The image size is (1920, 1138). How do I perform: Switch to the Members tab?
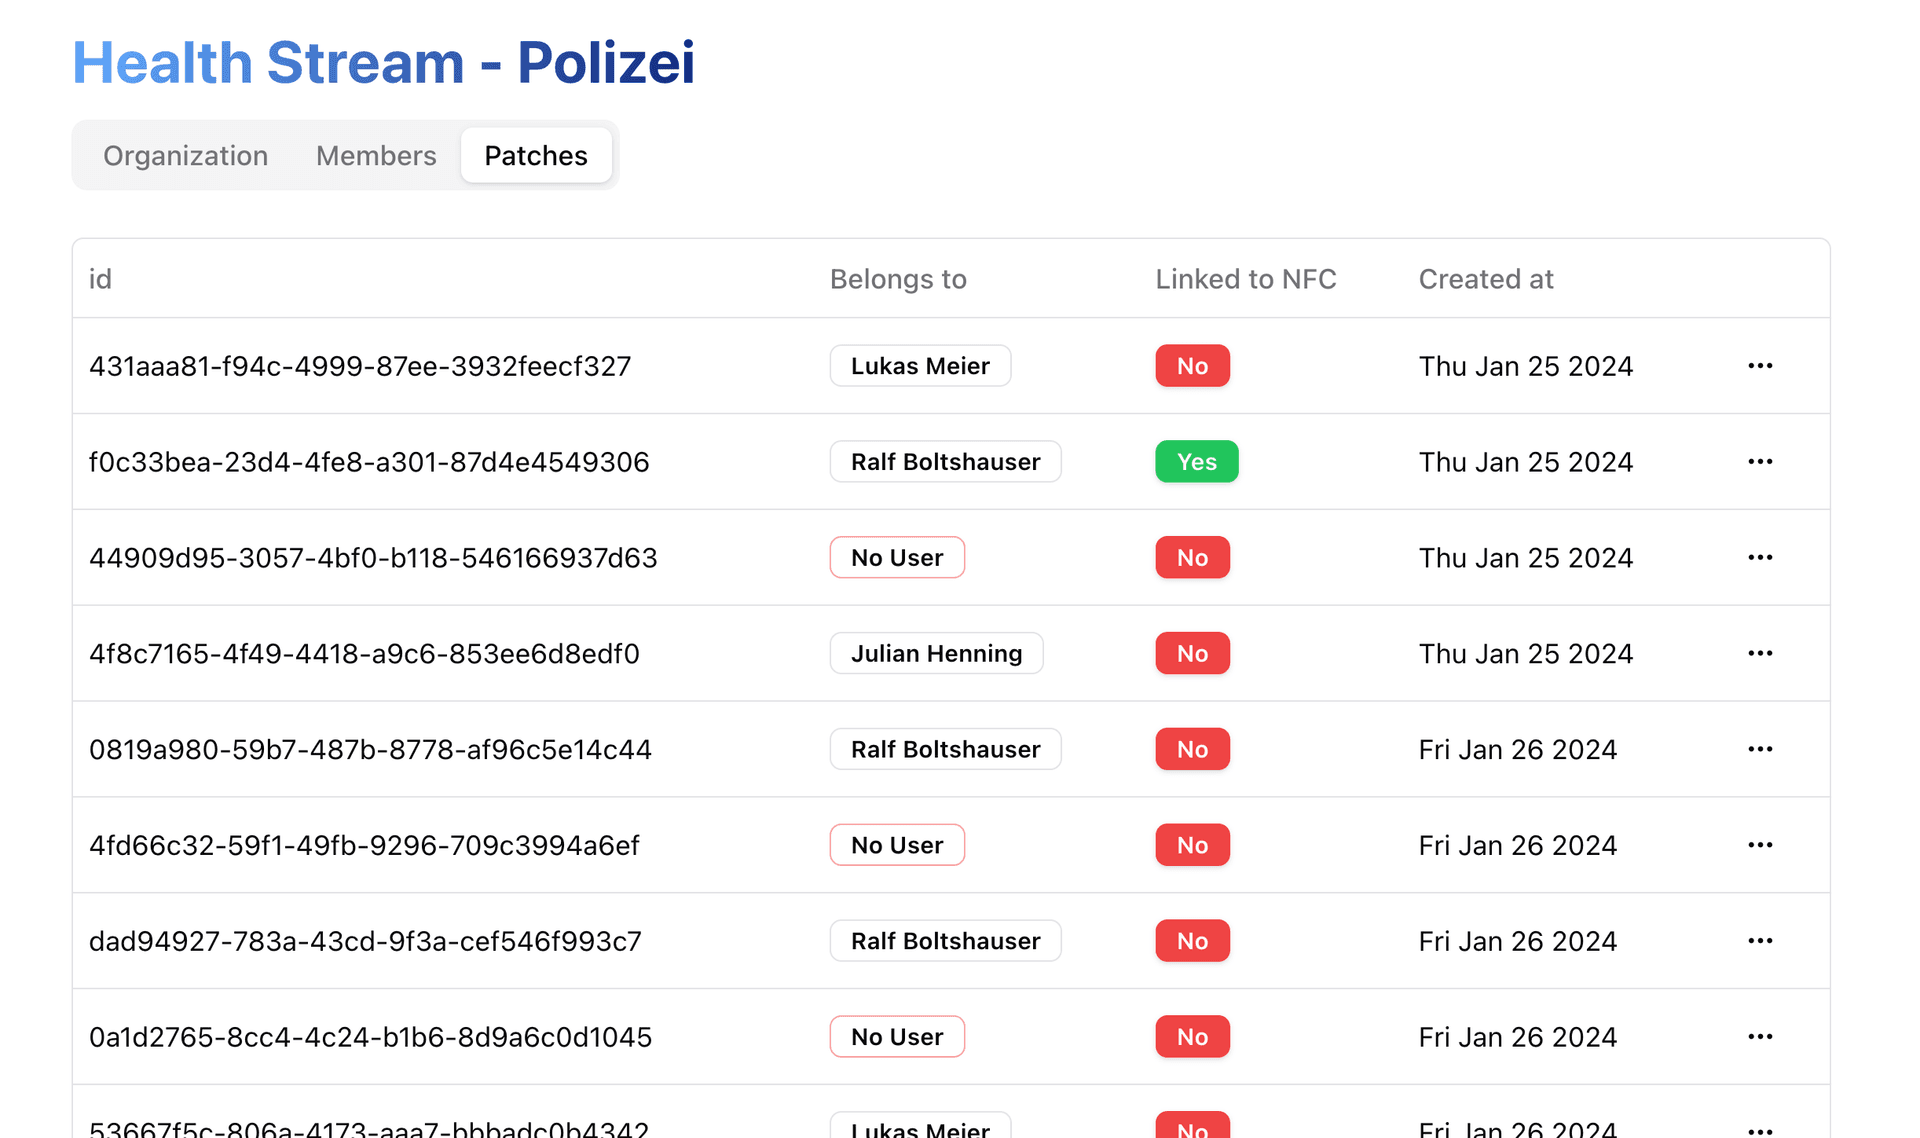376,156
